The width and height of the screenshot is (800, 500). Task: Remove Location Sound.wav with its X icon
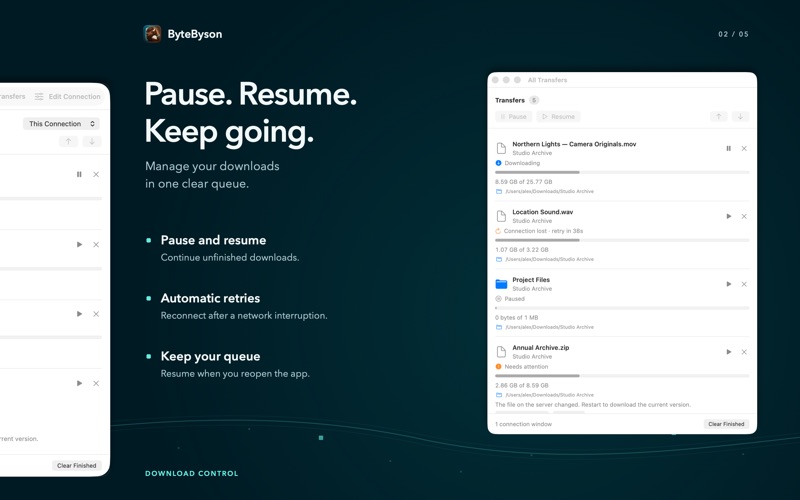(x=744, y=216)
